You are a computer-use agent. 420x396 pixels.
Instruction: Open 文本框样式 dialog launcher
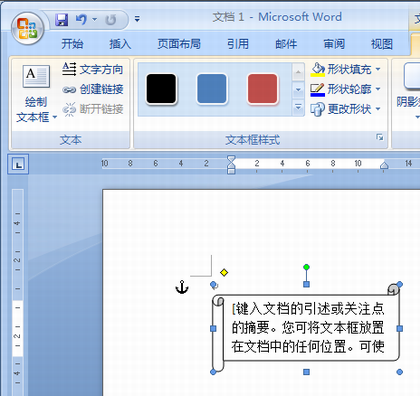click(380, 137)
